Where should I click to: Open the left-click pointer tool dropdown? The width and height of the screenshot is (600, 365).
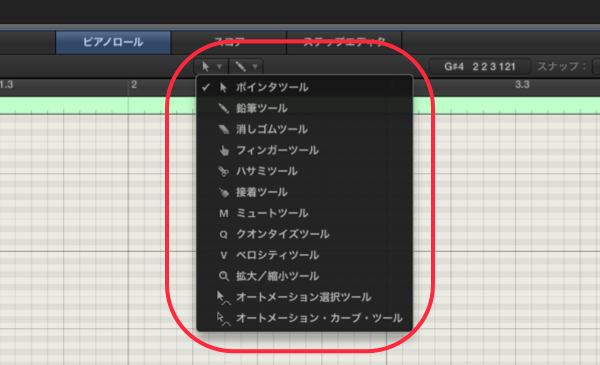point(211,66)
